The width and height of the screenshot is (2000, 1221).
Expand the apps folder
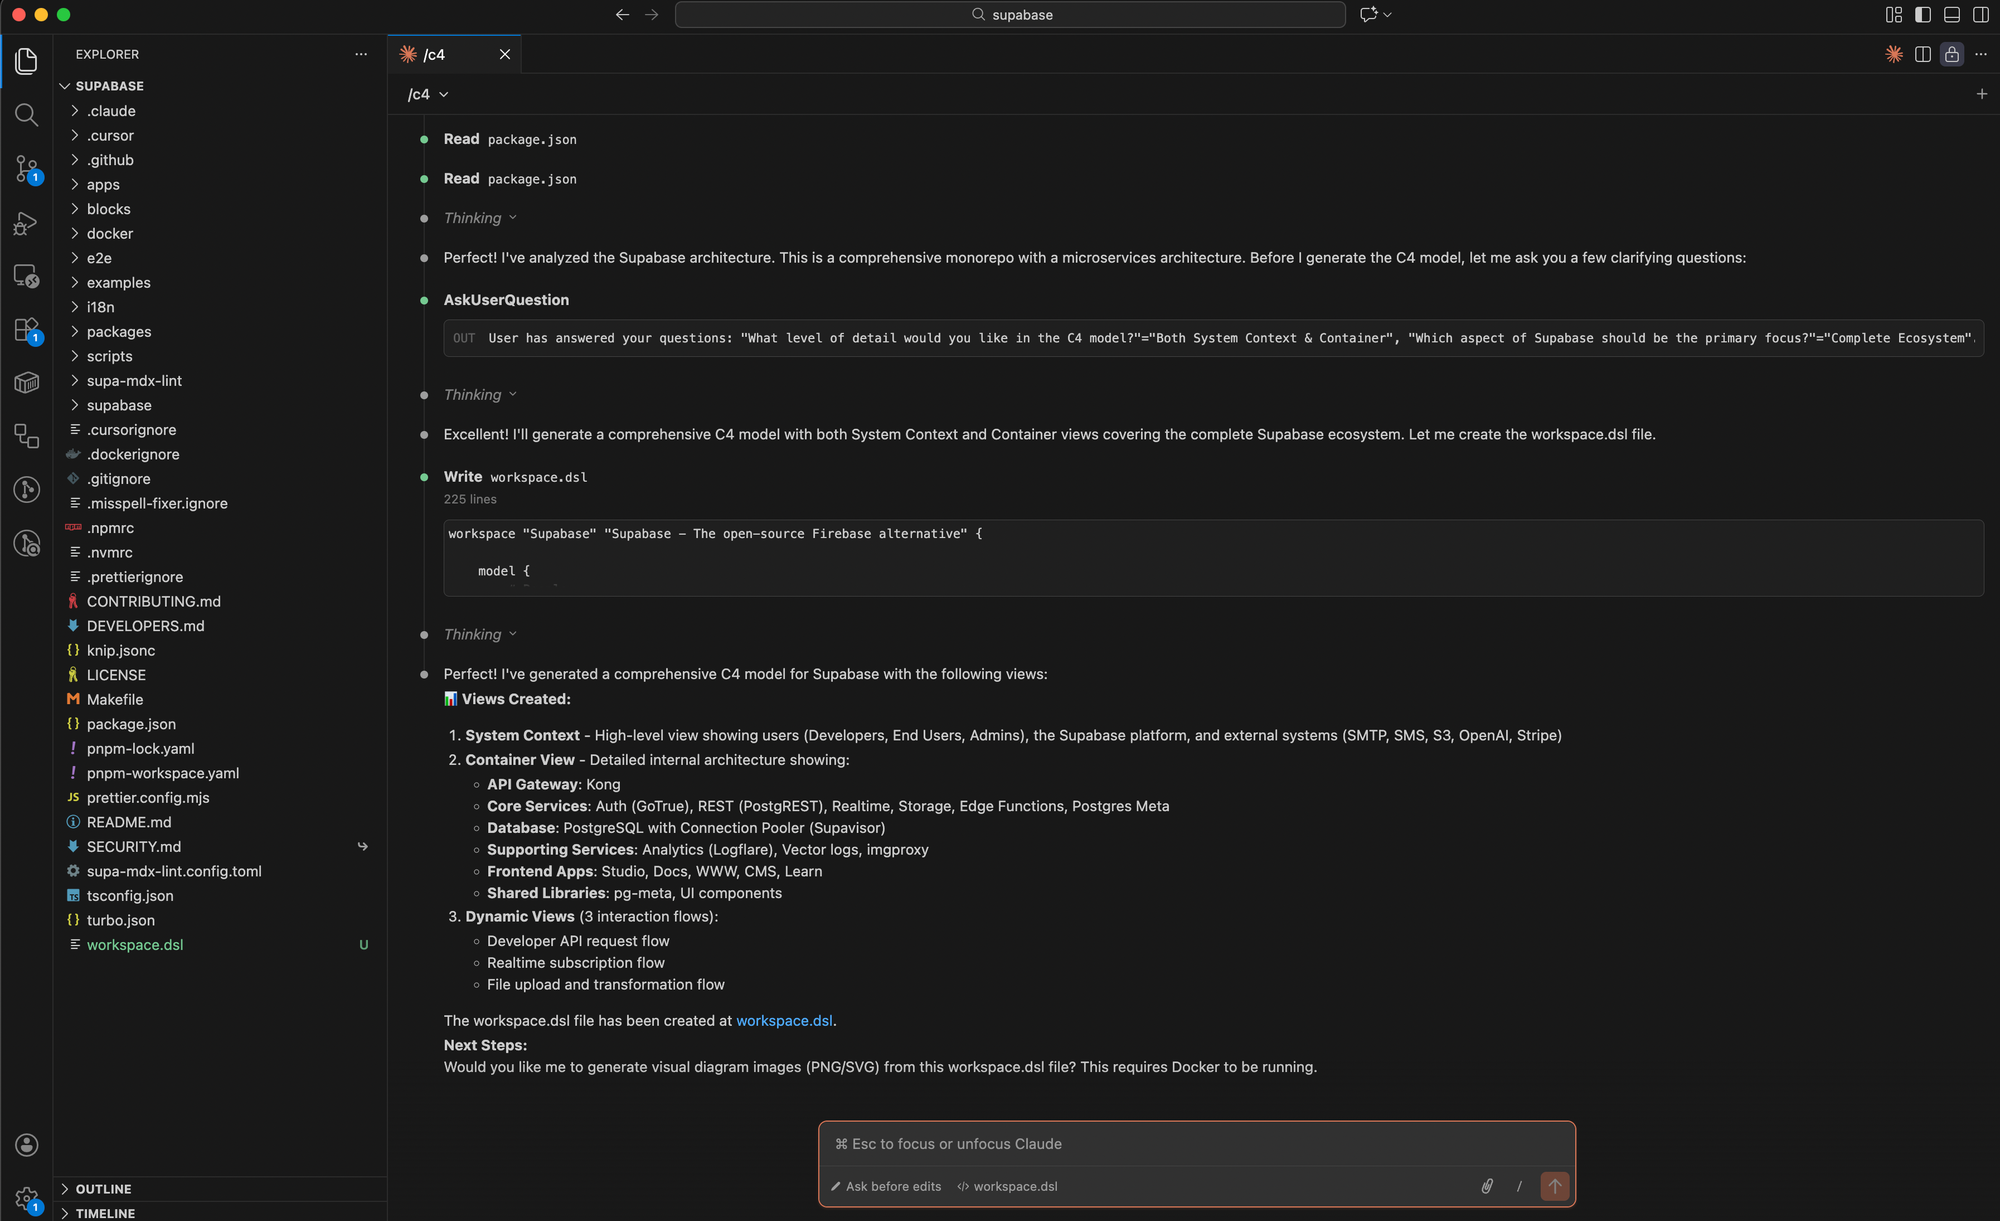[x=103, y=184]
